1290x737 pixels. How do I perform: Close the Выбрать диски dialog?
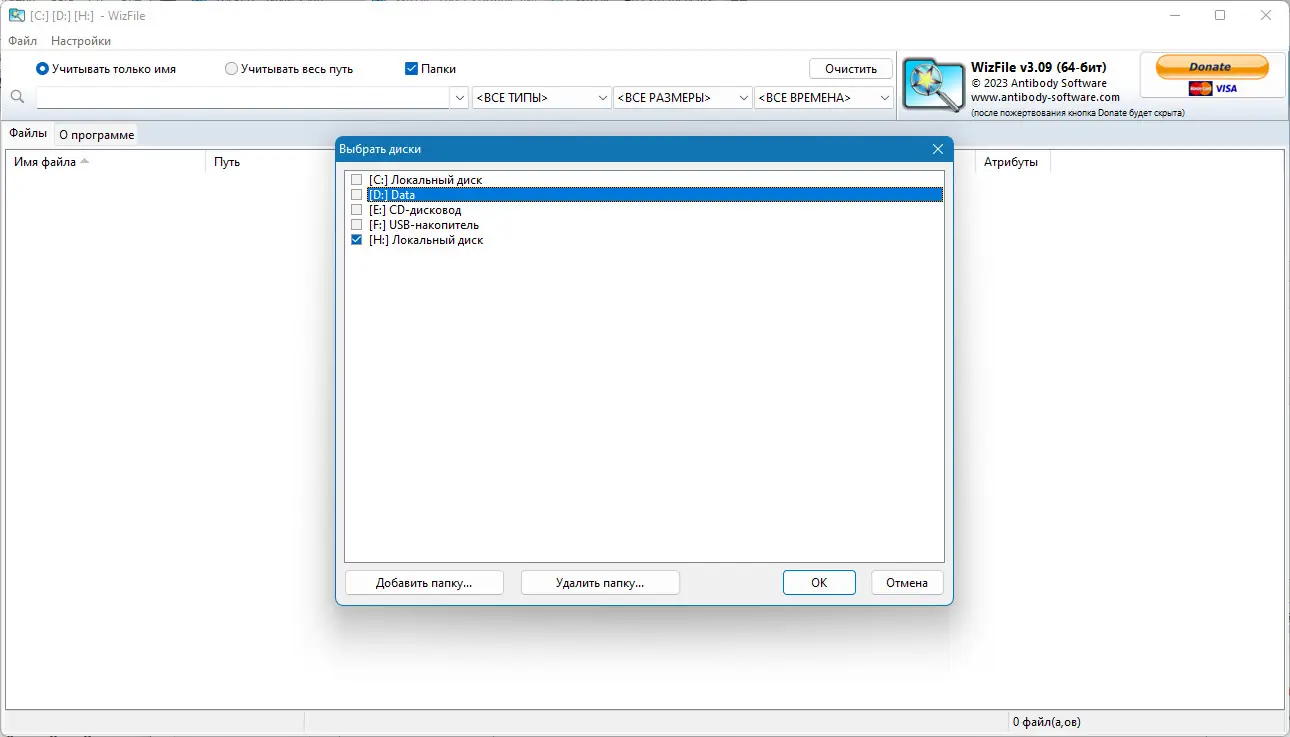point(937,149)
